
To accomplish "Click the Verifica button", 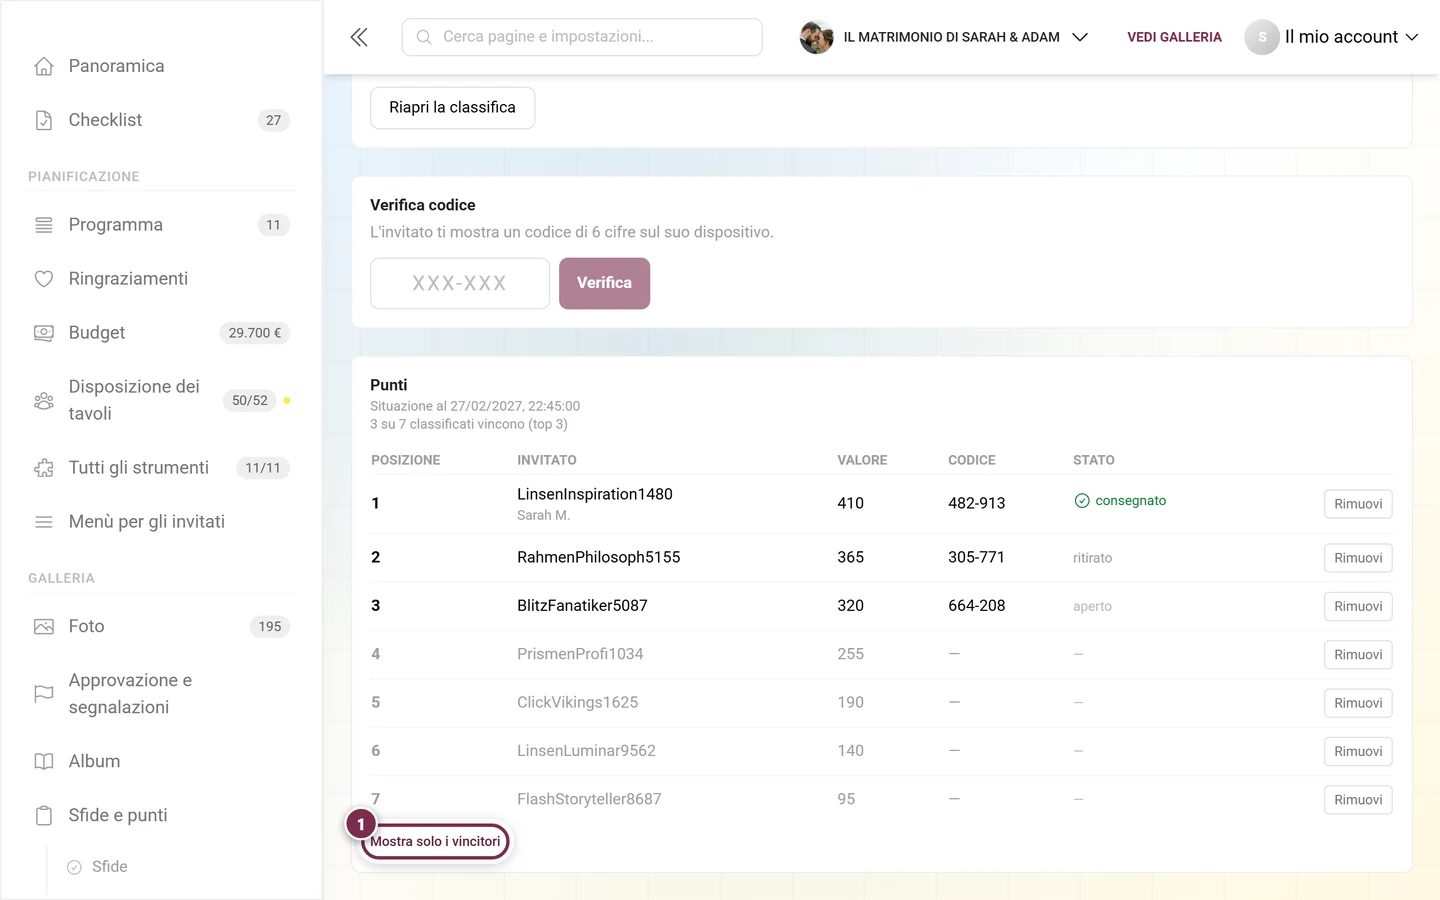I will [604, 283].
